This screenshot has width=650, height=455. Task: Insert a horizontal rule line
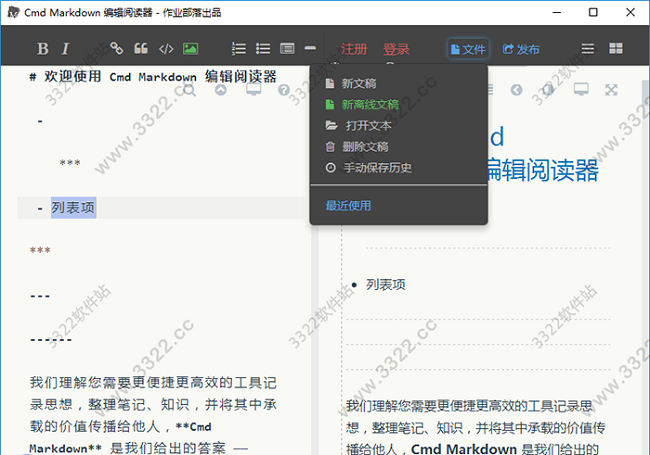coord(310,48)
